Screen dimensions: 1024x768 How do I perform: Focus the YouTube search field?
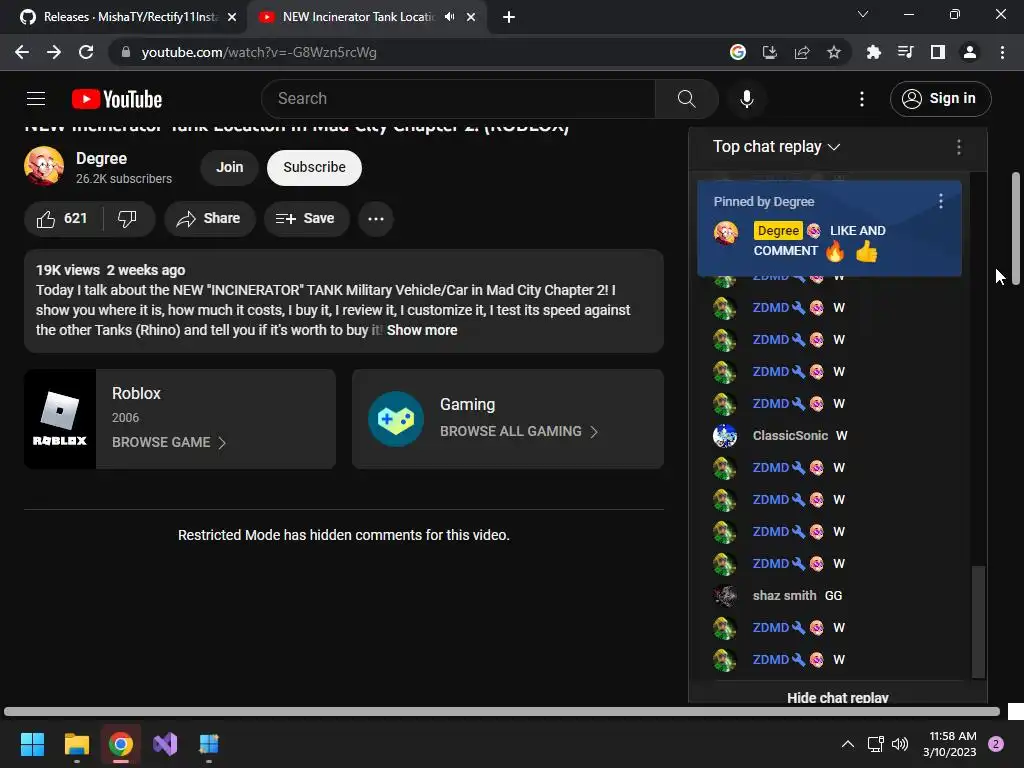tap(458, 99)
